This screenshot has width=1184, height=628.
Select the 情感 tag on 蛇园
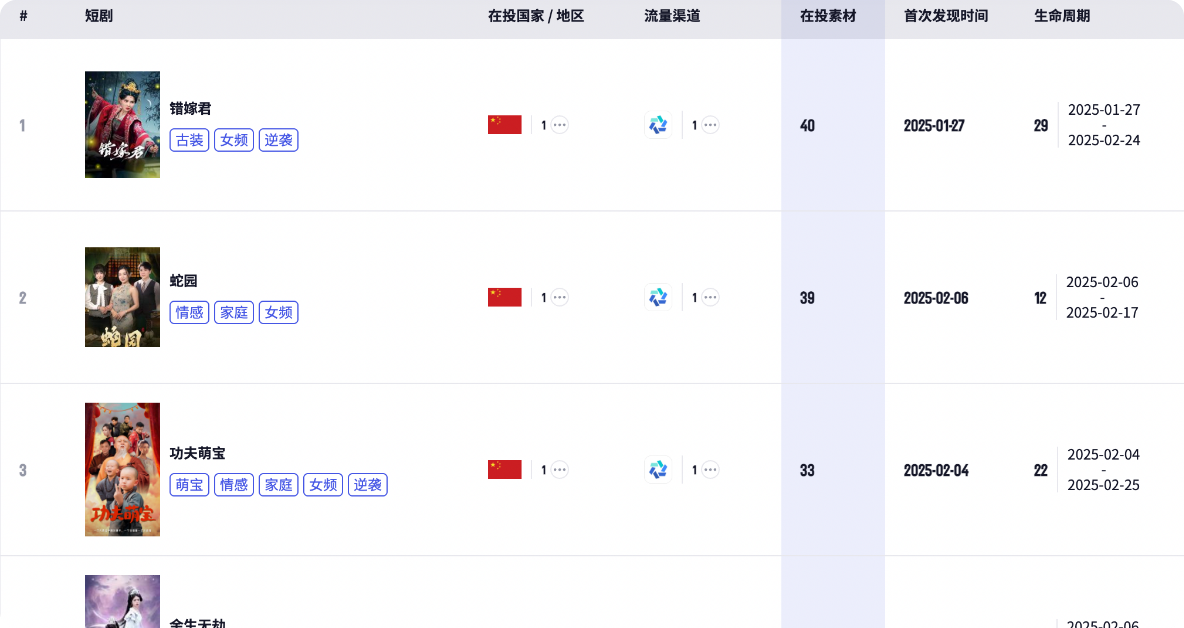click(190, 312)
